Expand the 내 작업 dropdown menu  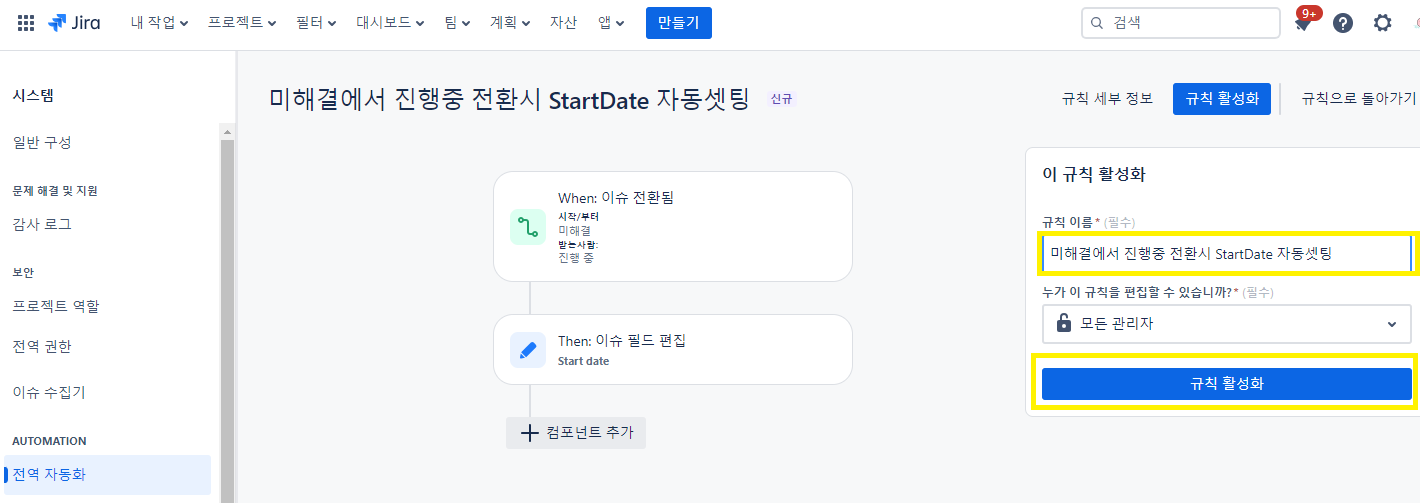159,23
